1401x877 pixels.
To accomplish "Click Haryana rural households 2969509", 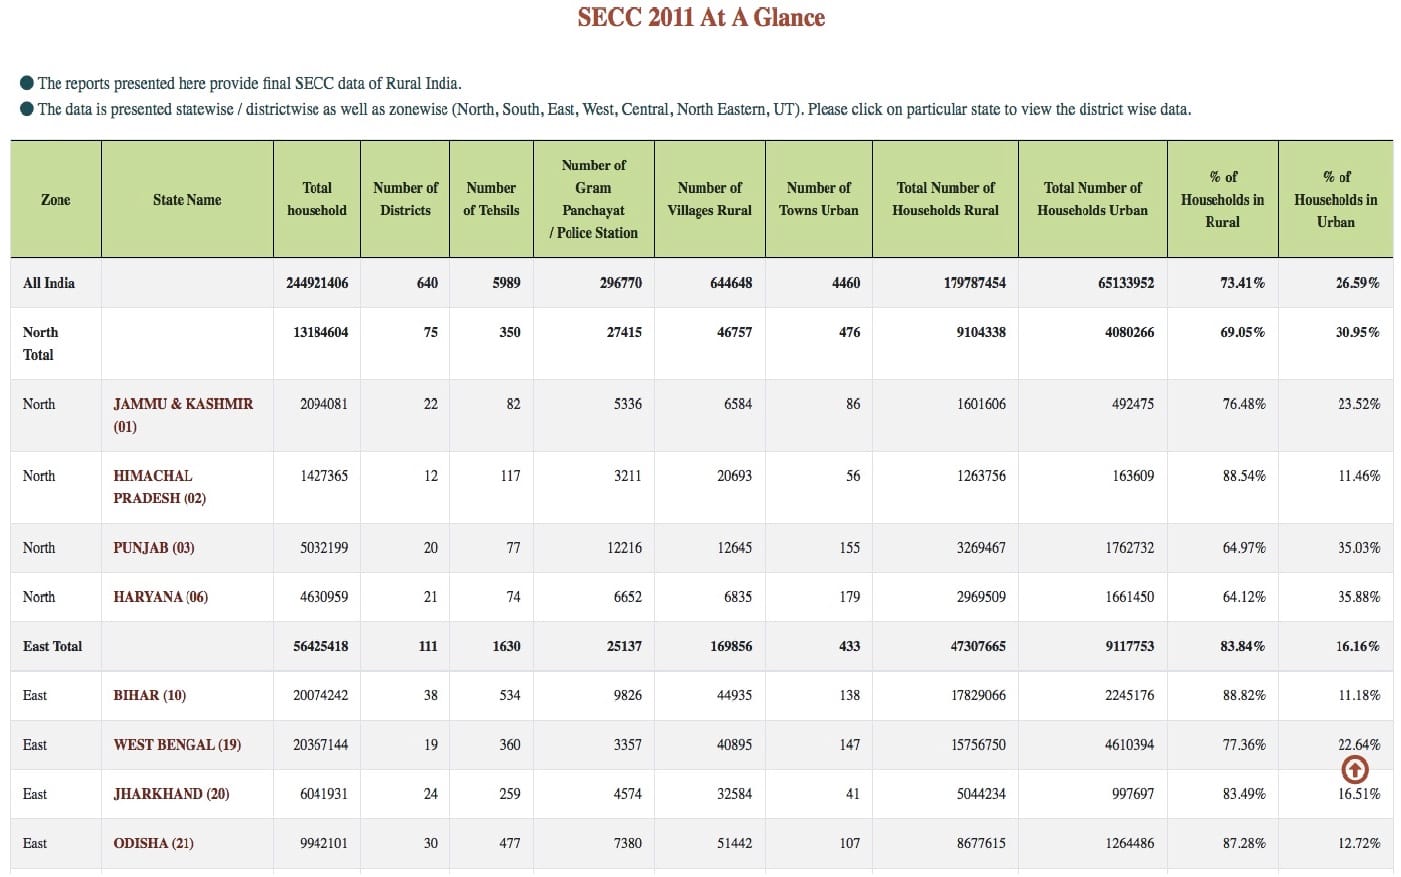I will click(981, 597).
